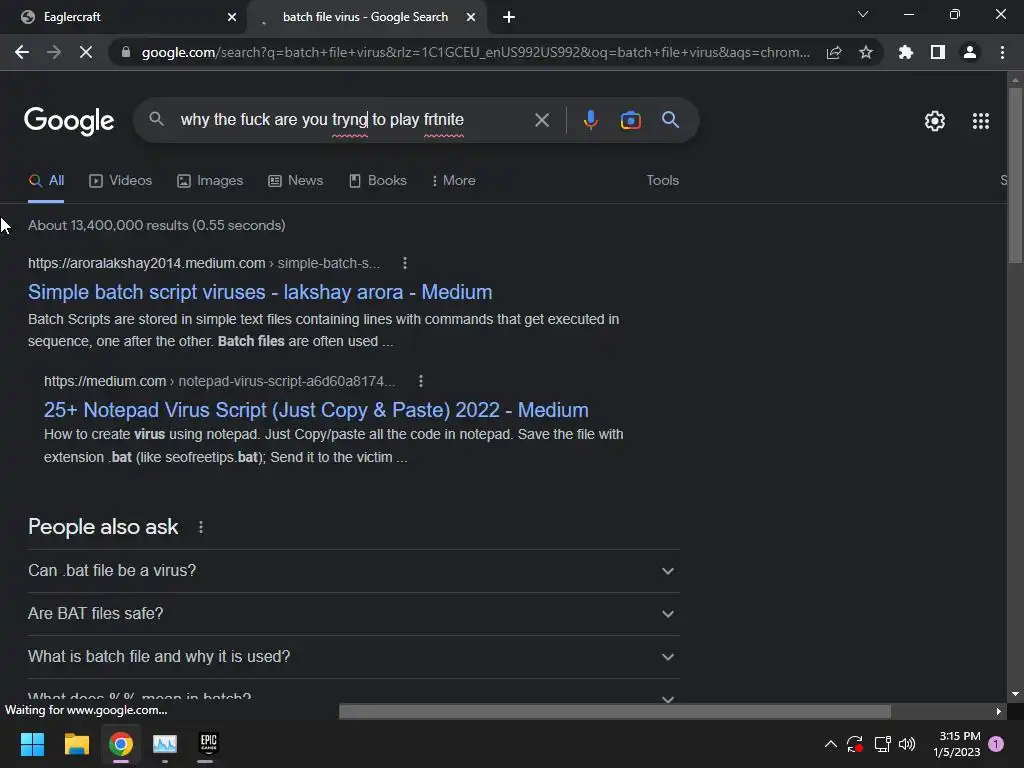Expand 'What is batch file and why' question
Screen dimensions: 1024x768
point(353,657)
